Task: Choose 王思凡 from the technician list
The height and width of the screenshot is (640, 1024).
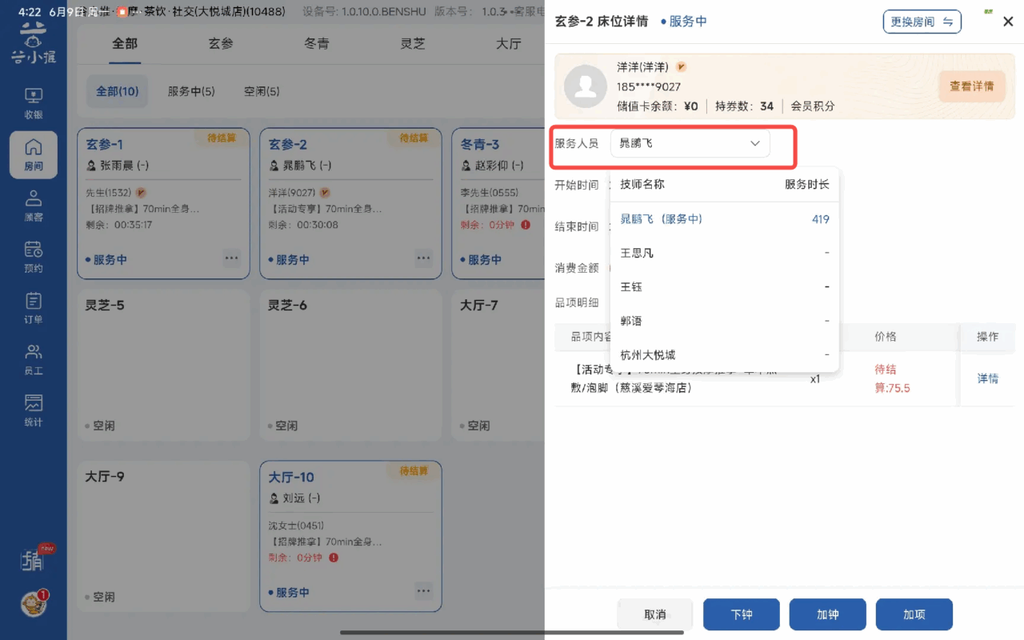Action: coord(724,253)
